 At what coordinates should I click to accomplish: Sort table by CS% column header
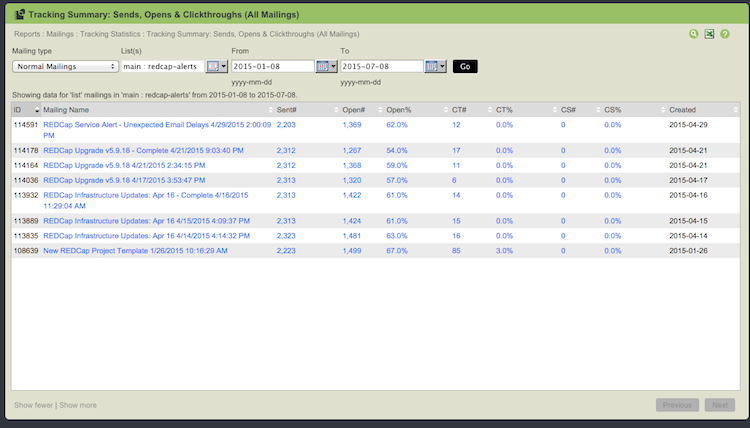[635, 110]
